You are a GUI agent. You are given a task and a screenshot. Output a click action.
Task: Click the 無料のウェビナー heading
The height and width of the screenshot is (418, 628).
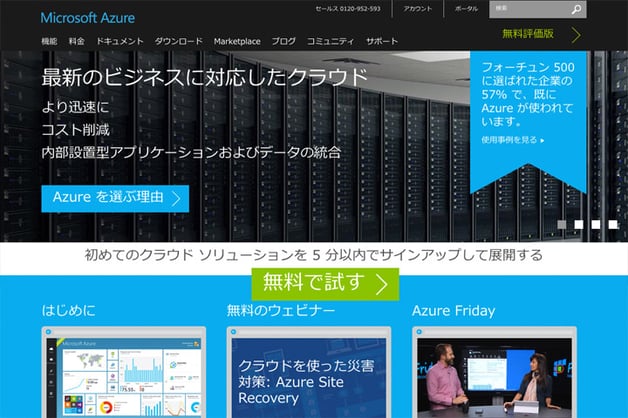click(x=281, y=311)
